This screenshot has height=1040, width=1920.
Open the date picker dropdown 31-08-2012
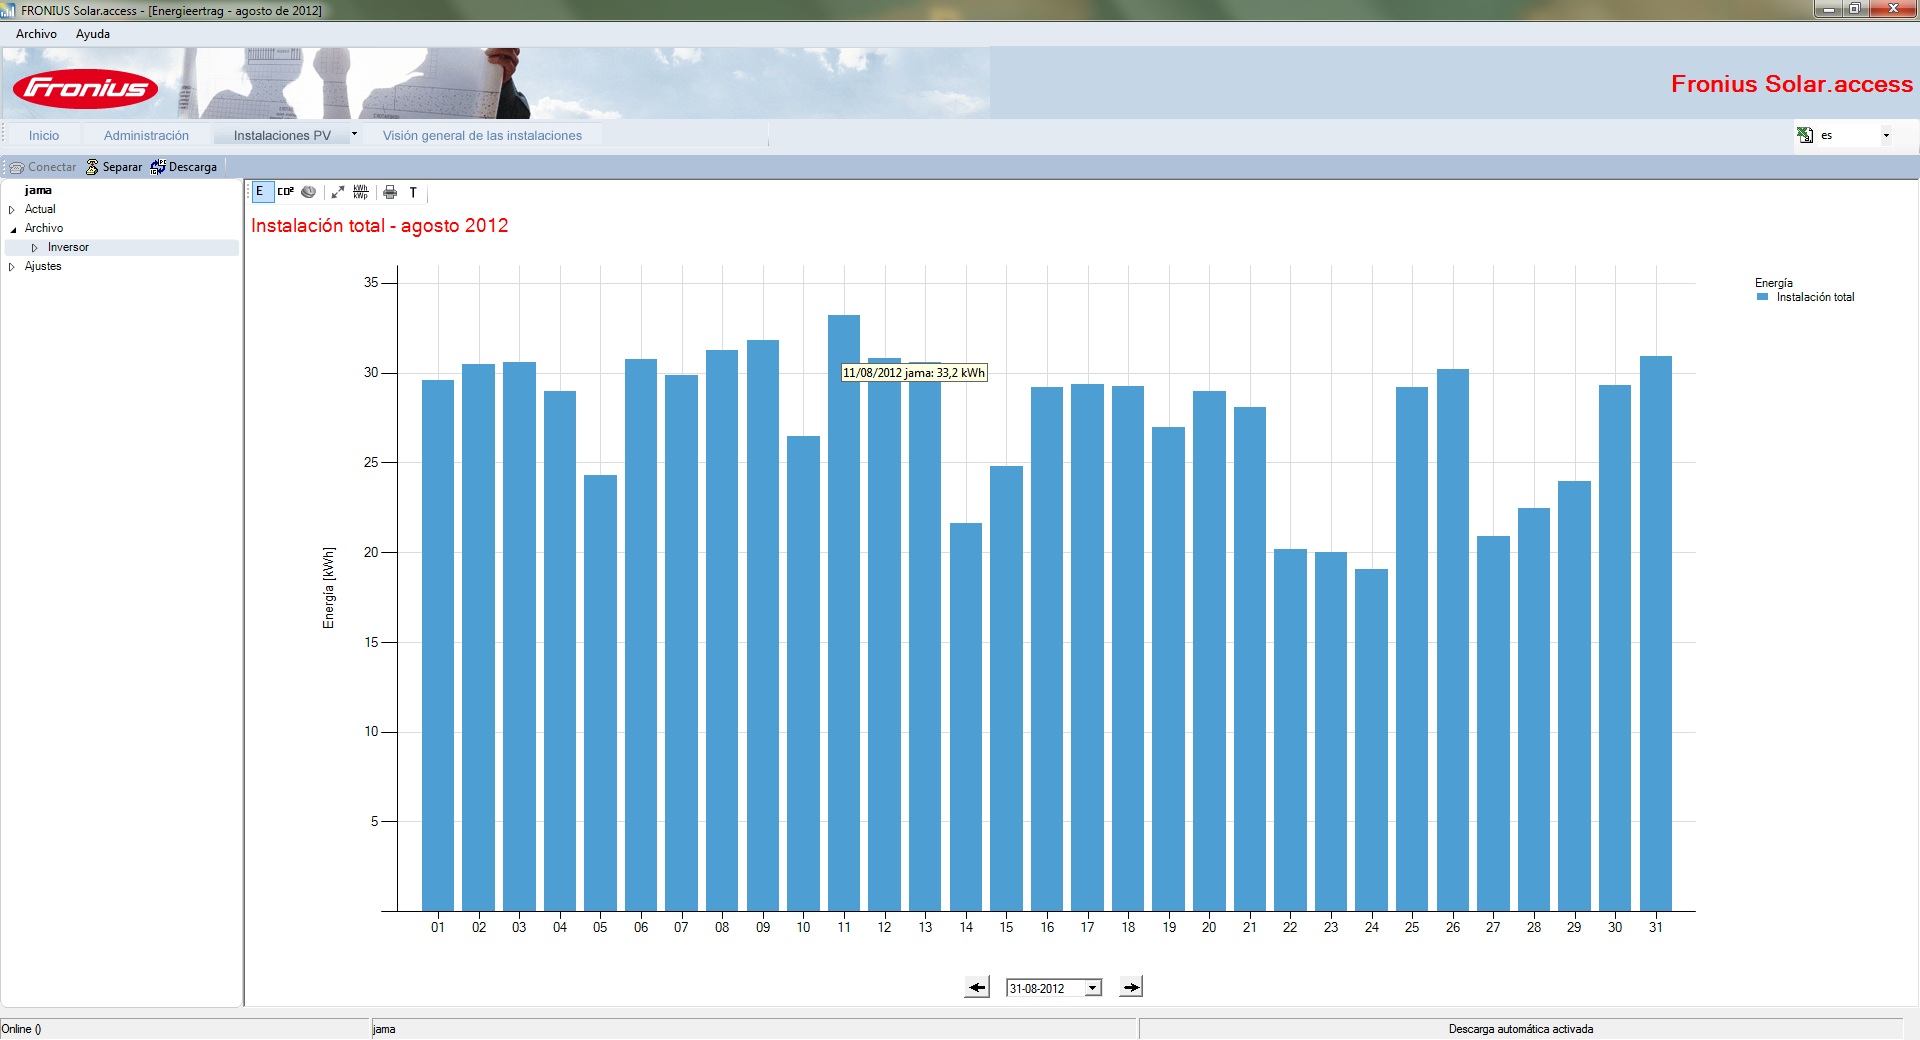pyautogui.click(x=1093, y=988)
